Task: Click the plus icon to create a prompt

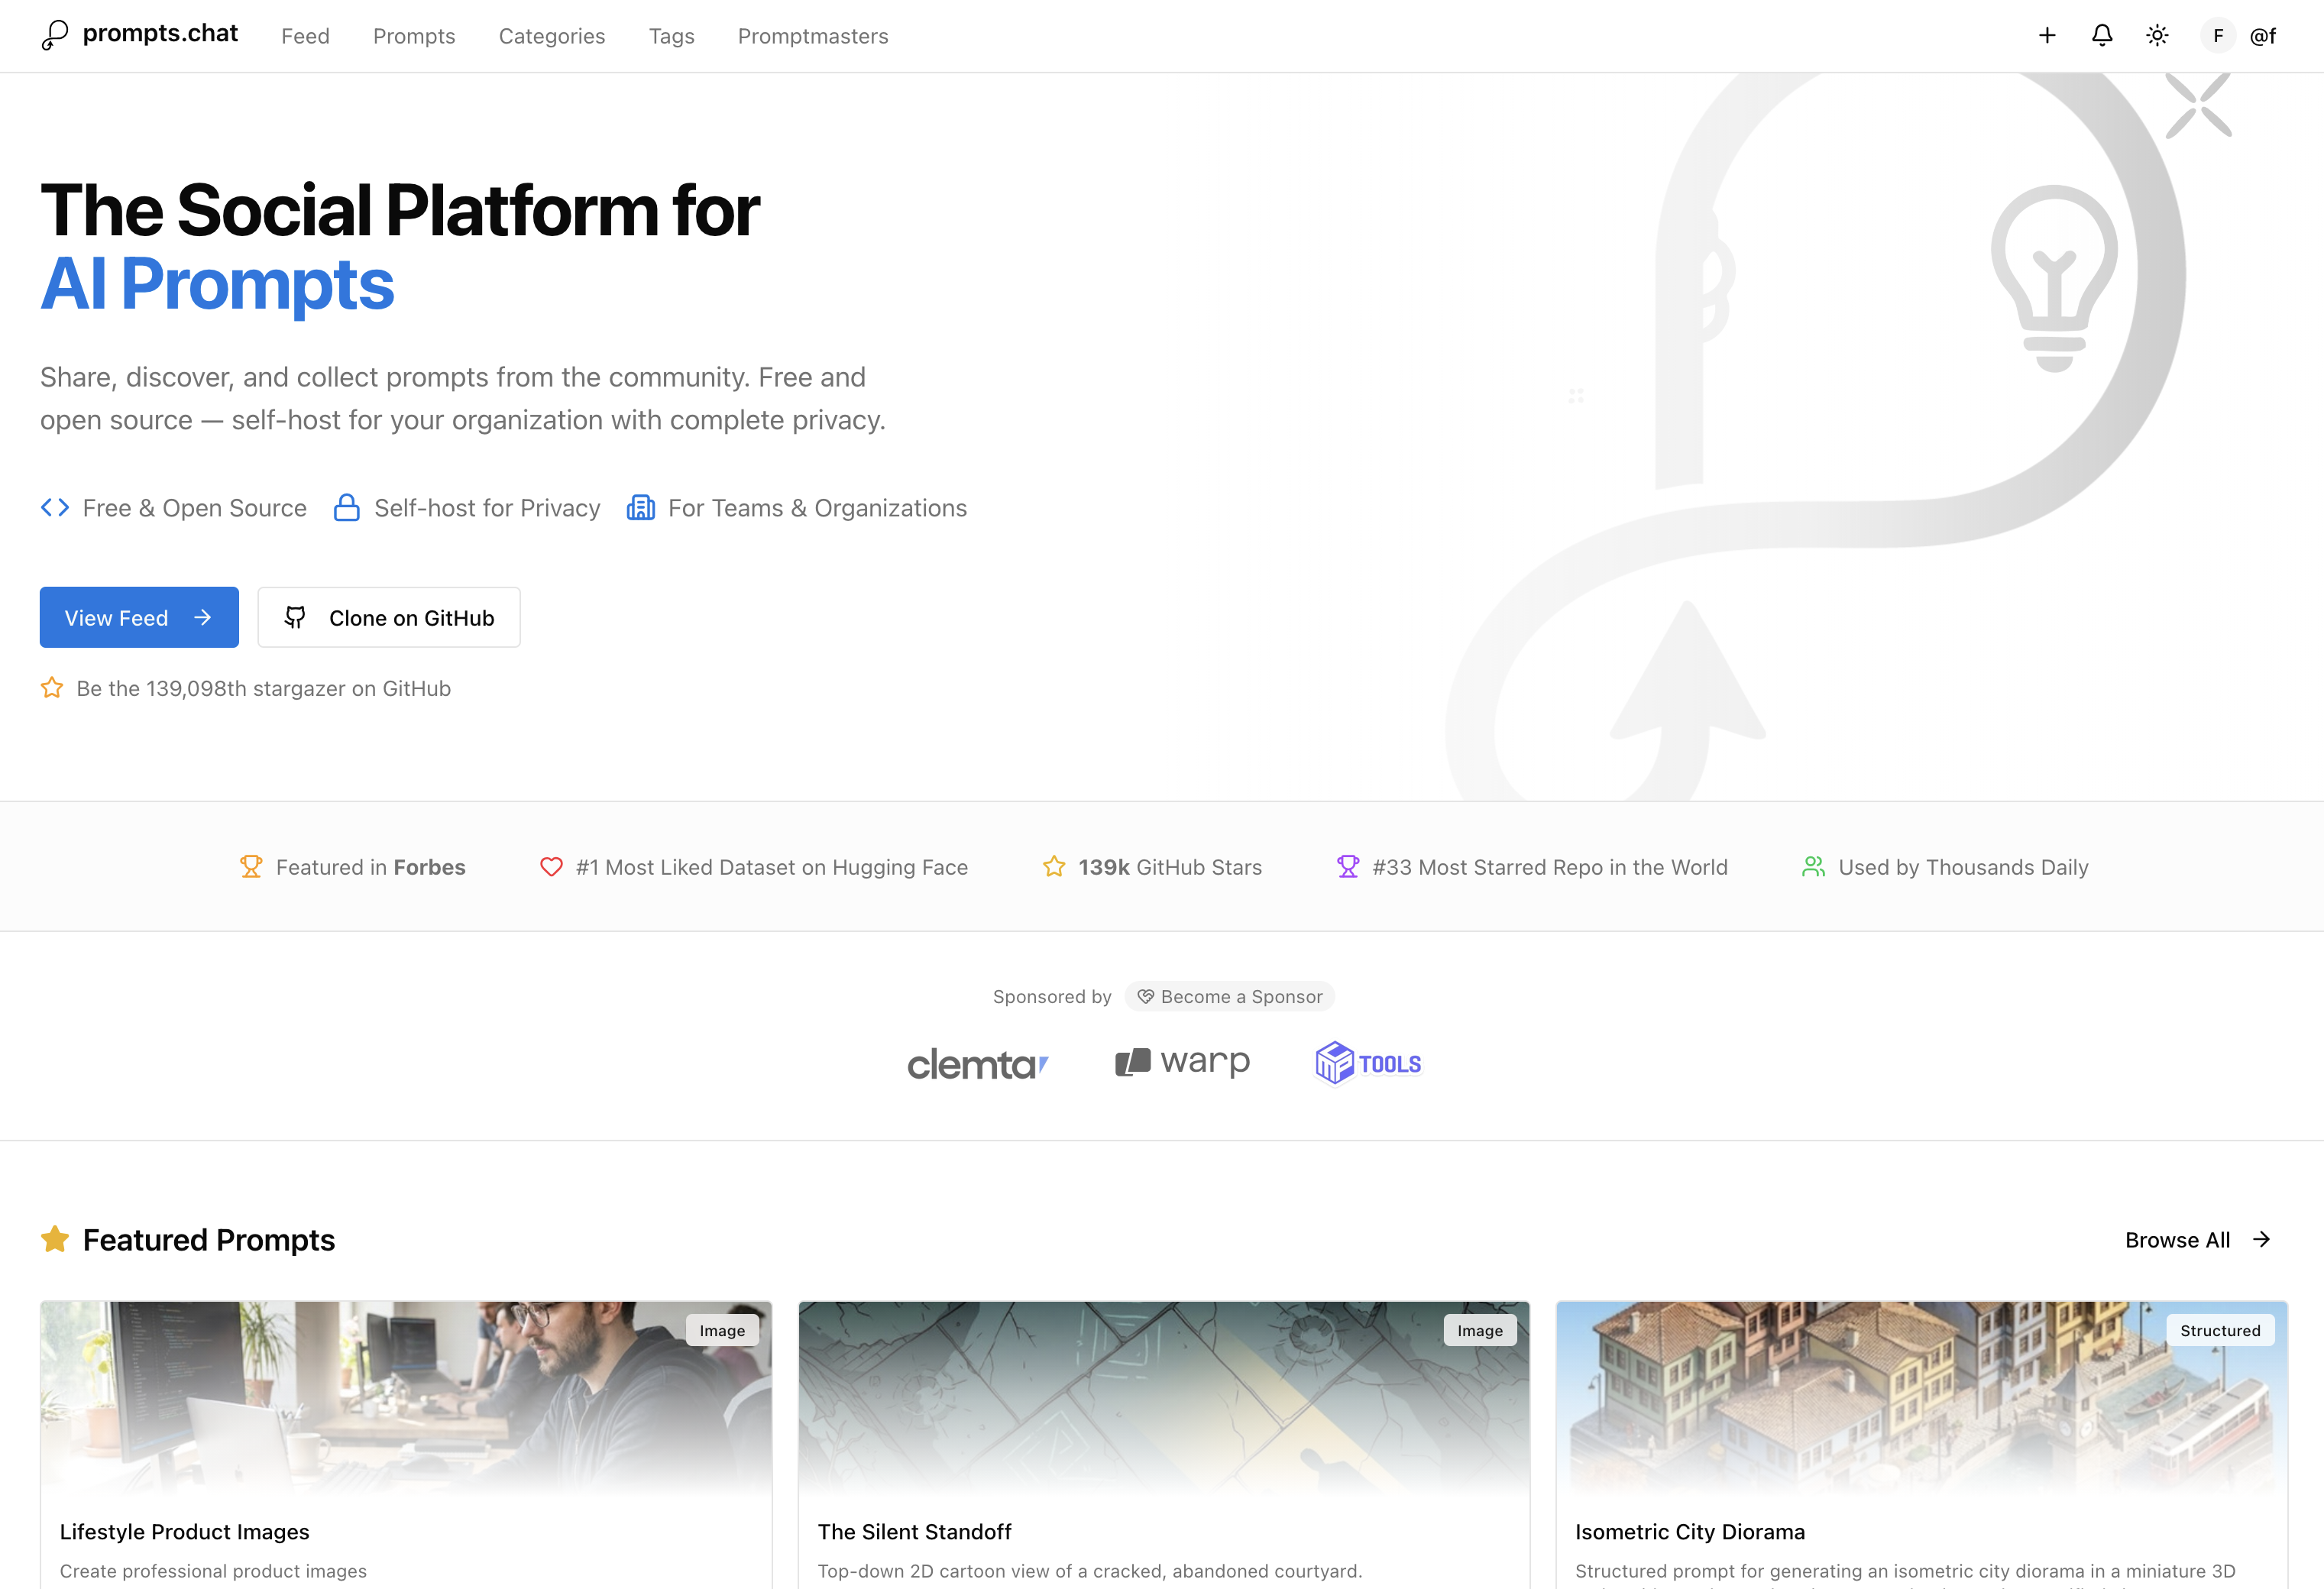Action: pos(2047,36)
